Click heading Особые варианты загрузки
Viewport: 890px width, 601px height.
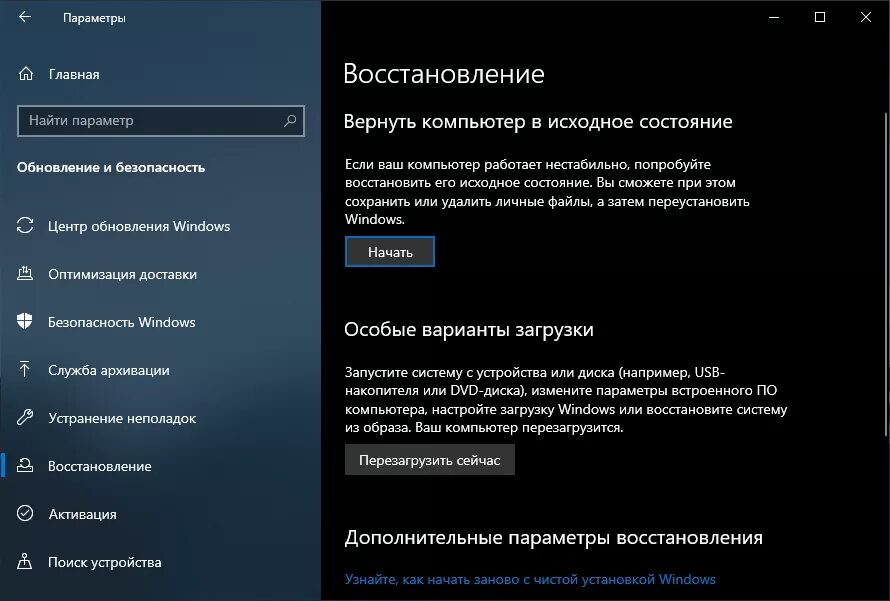[469, 329]
